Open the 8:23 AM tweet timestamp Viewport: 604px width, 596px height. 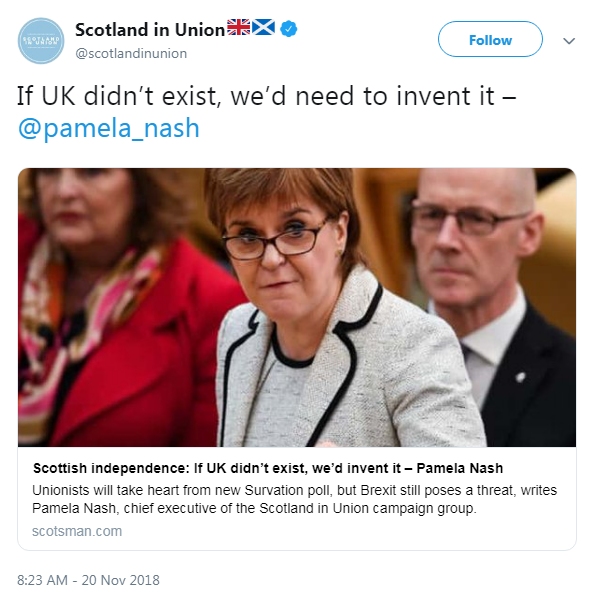coord(42,580)
